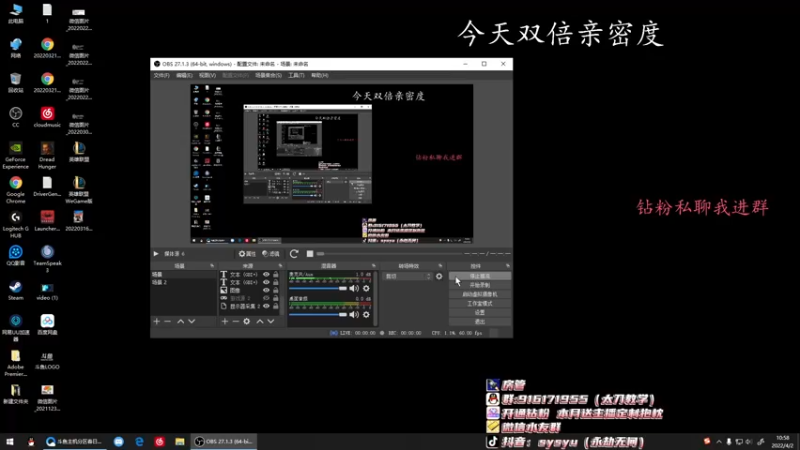800x450 pixels.
Task: Float the 转场特效 dock panel
Action: click(x=440, y=266)
